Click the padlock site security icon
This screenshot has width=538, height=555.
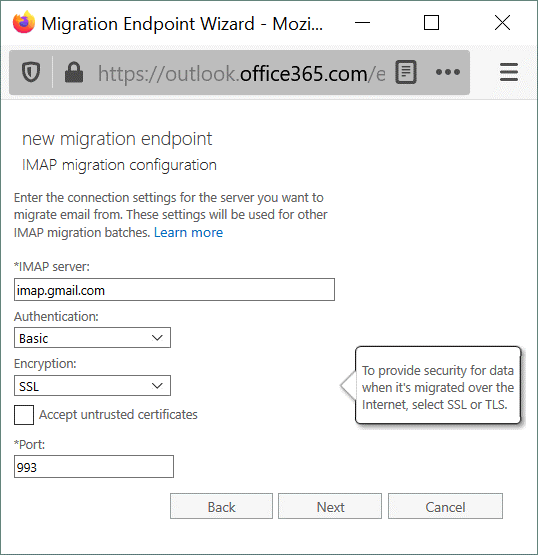[74, 72]
